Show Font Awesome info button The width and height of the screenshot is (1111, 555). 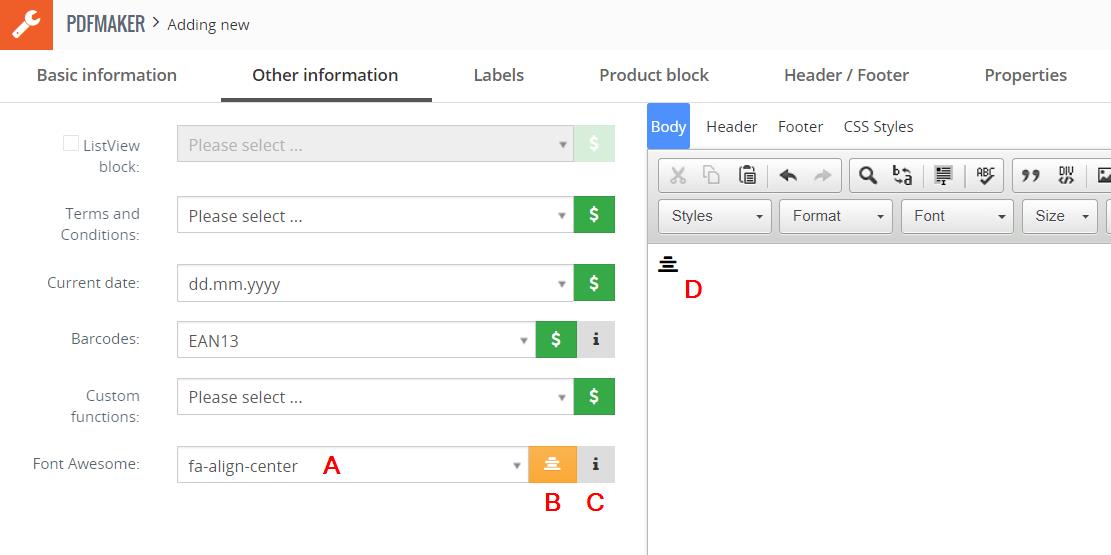[x=596, y=464]
